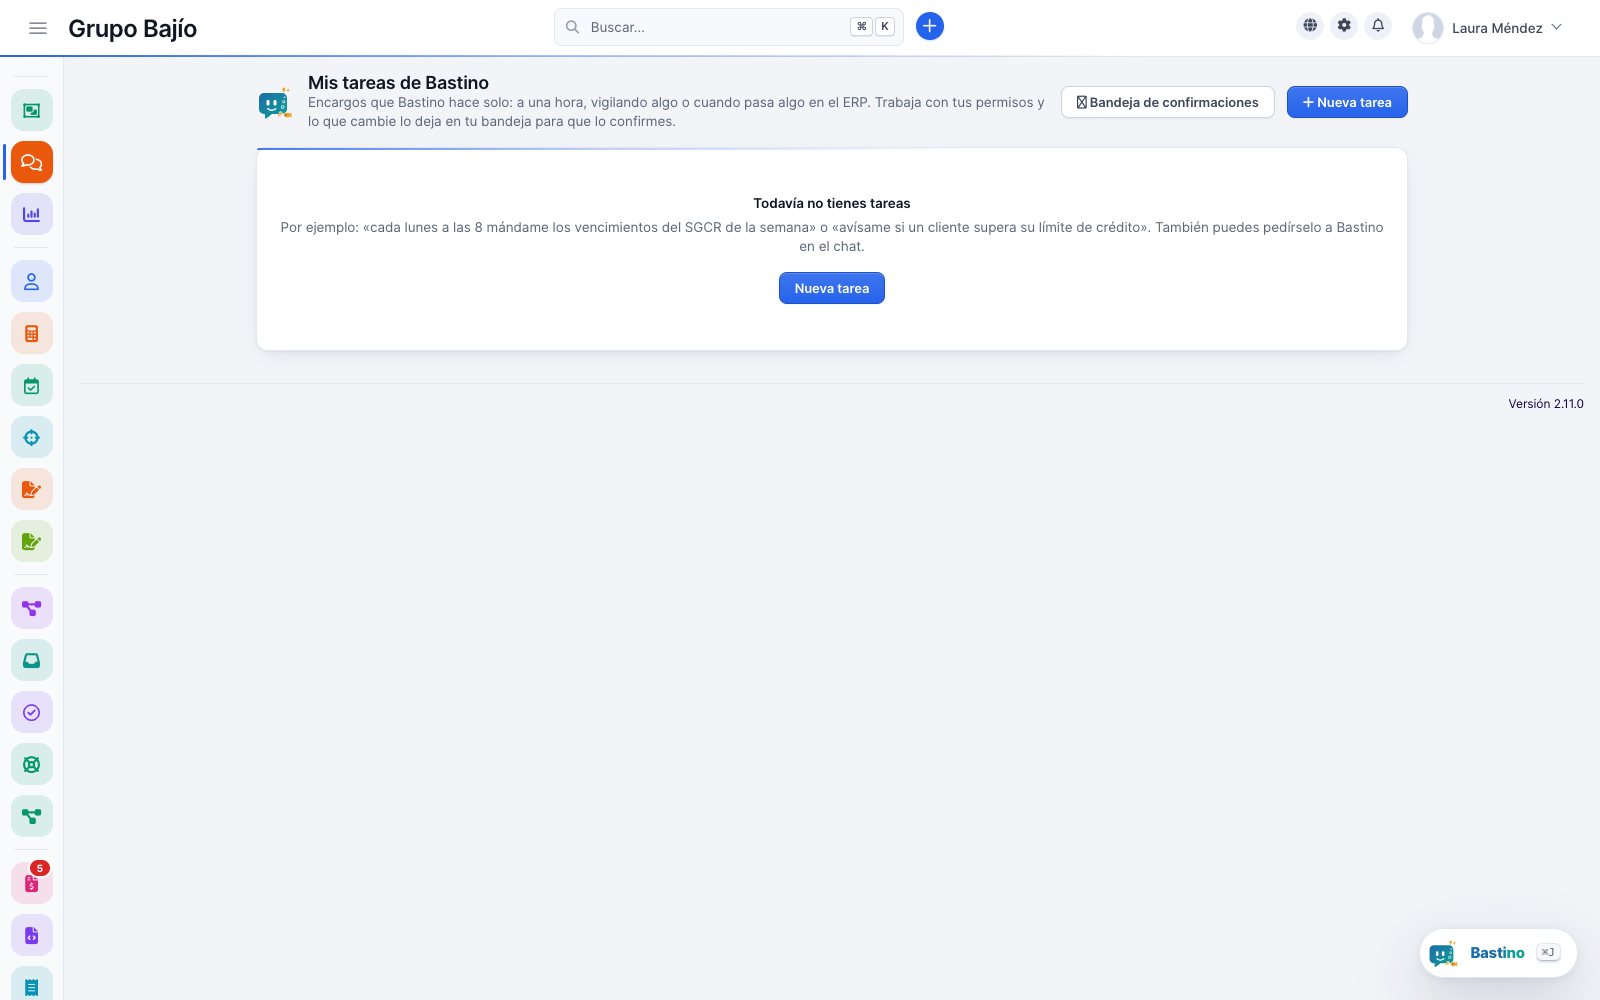Screen dimensions: 1600x1000
Task: Click the top-right + Nueva tarea button
Action: tap(1347, 102)
